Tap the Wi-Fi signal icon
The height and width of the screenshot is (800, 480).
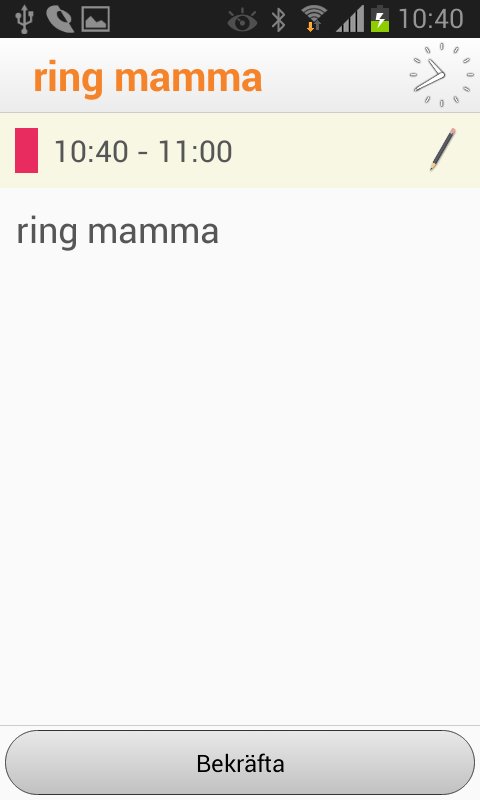point(314,19)
